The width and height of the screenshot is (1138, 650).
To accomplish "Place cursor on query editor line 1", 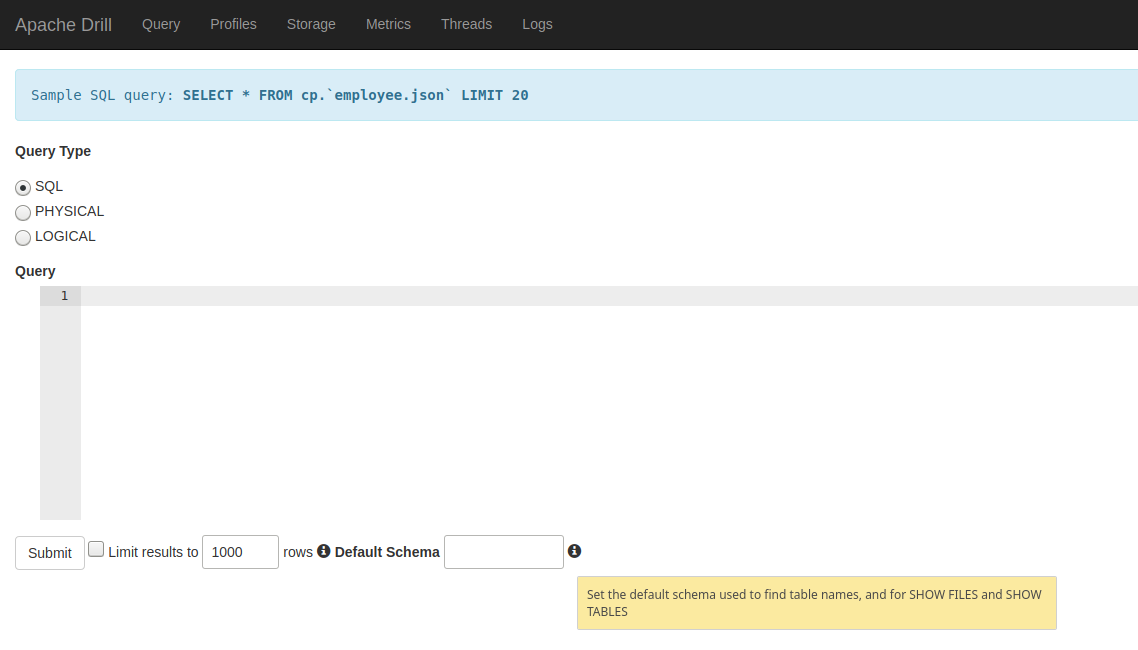I will click(610, 296).
